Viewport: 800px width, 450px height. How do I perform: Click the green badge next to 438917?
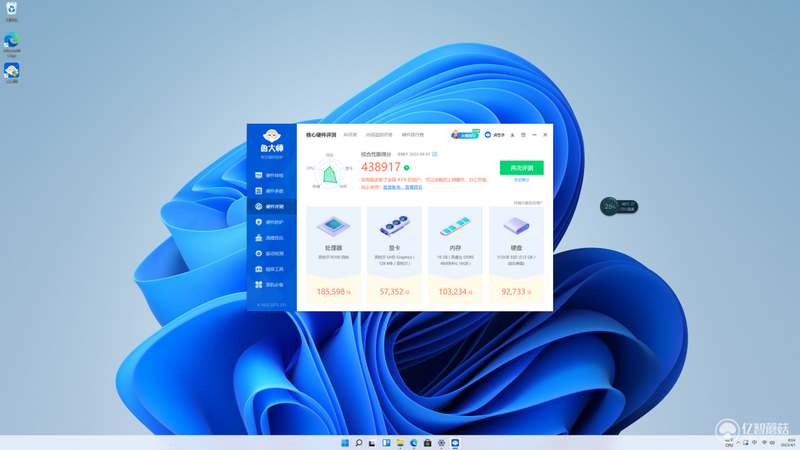(x=407, y=167)
